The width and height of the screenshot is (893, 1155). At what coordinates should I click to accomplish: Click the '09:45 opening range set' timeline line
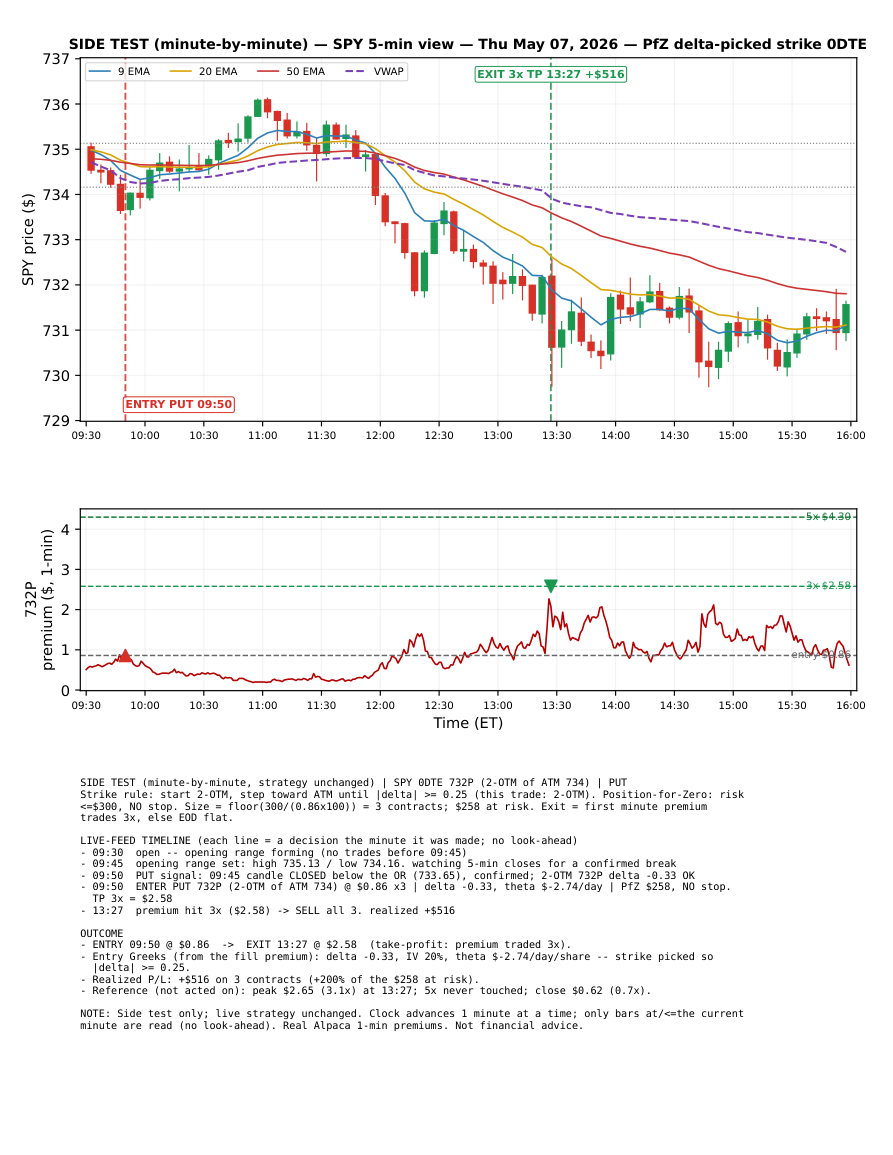(378, 864)
